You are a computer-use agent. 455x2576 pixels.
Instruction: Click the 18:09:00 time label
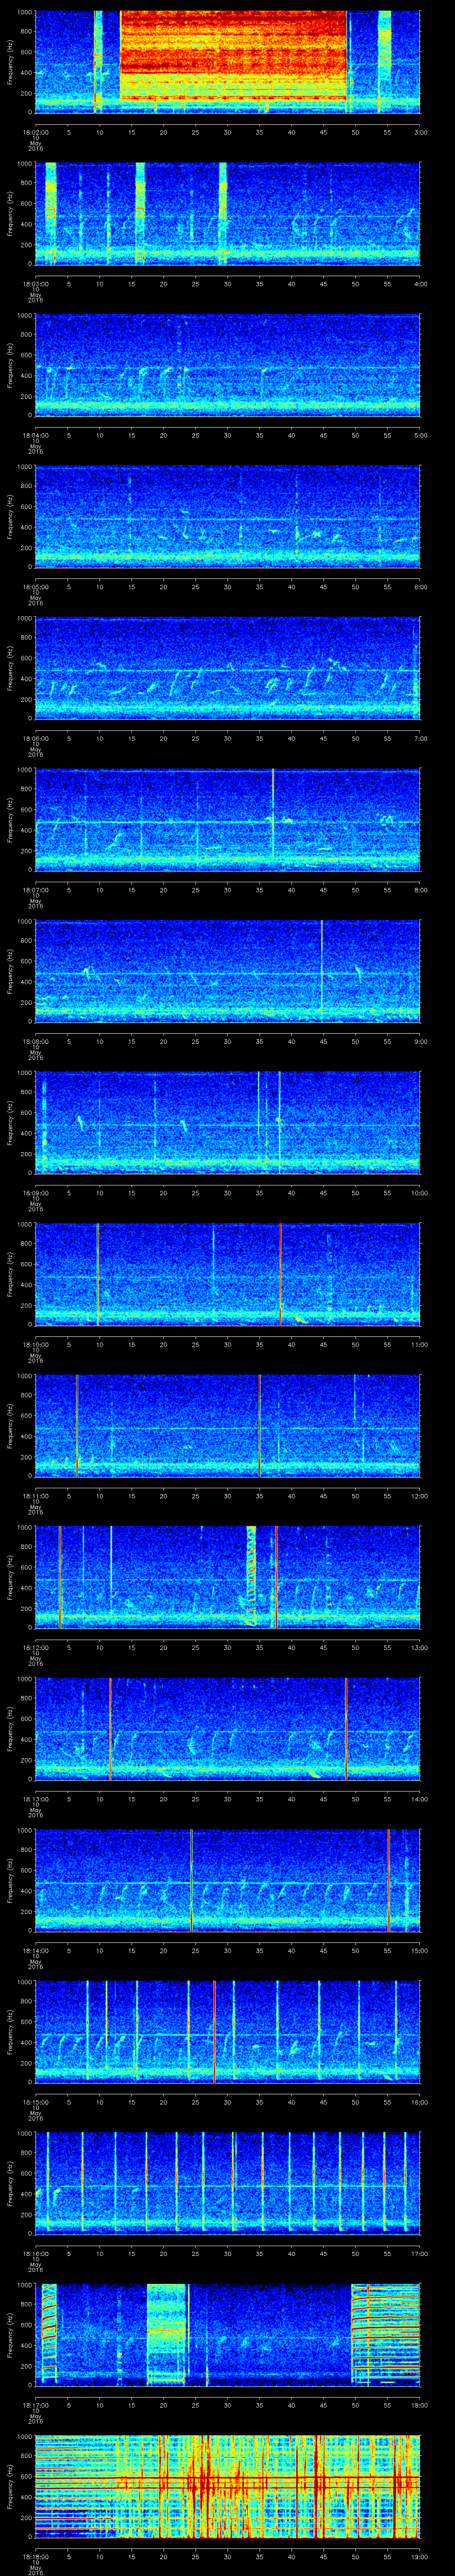[x=35, y=1193]
